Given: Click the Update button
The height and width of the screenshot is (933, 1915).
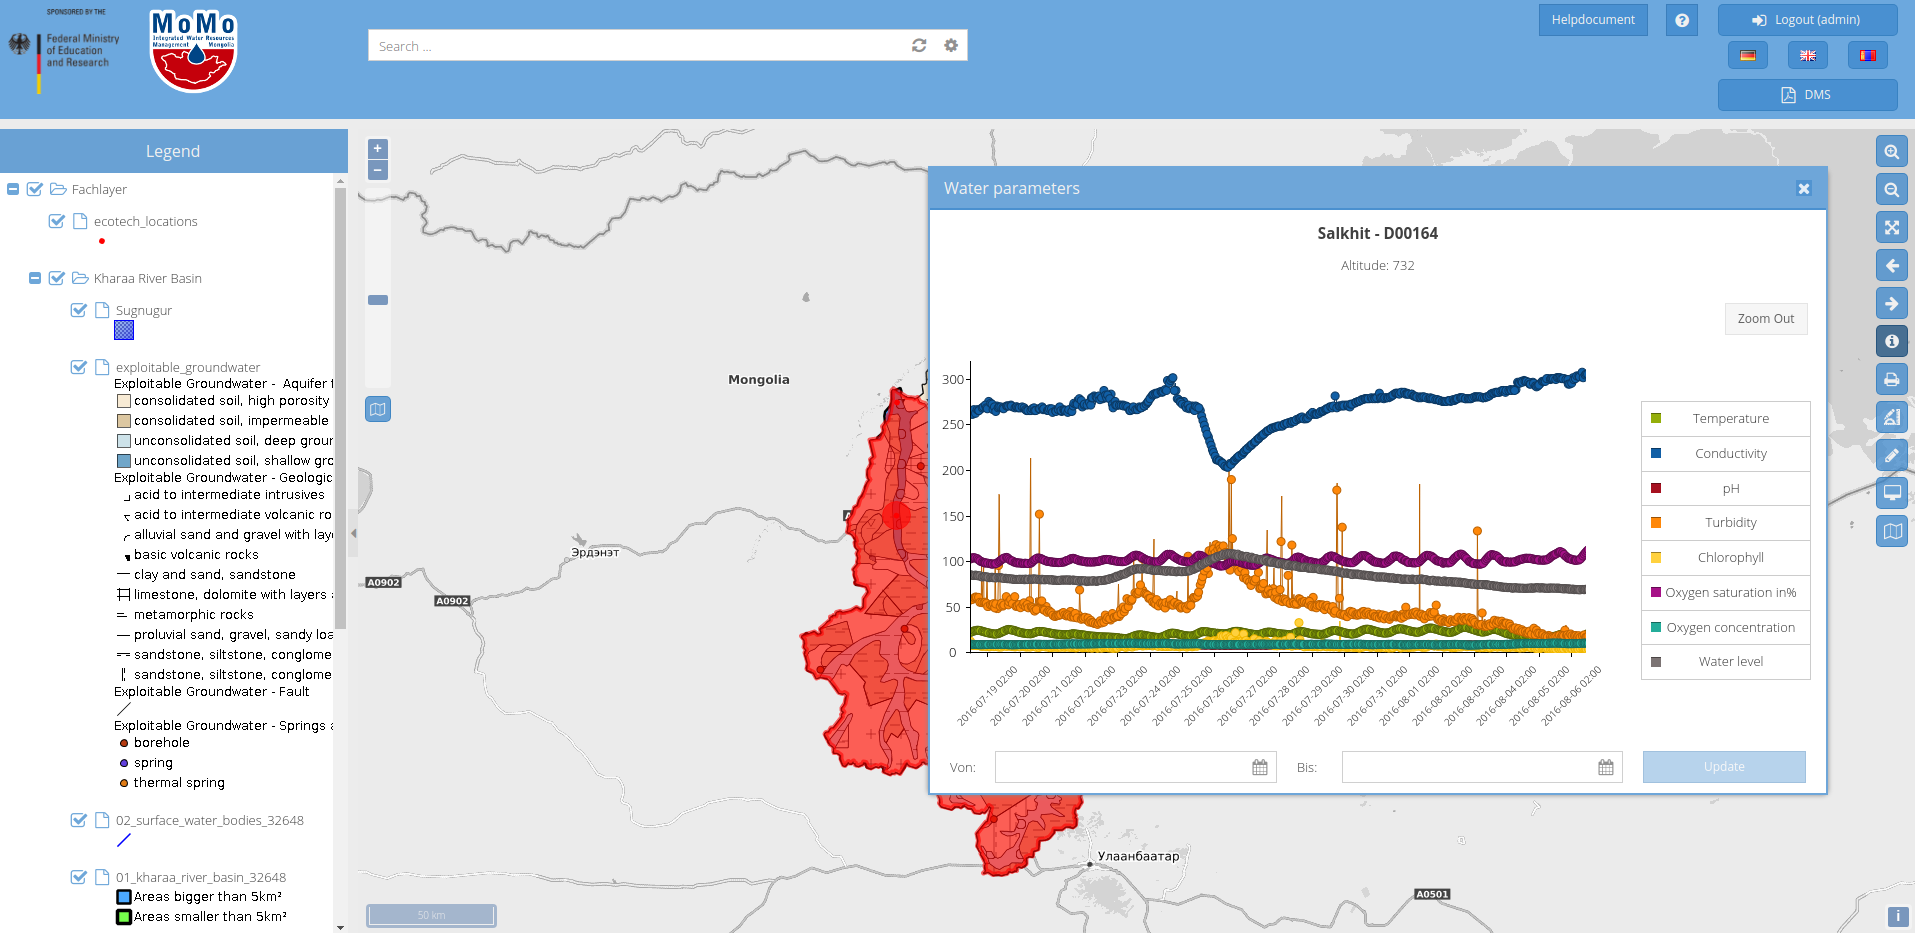Looking at the screenshot, I should click(x=1724, y=767).
